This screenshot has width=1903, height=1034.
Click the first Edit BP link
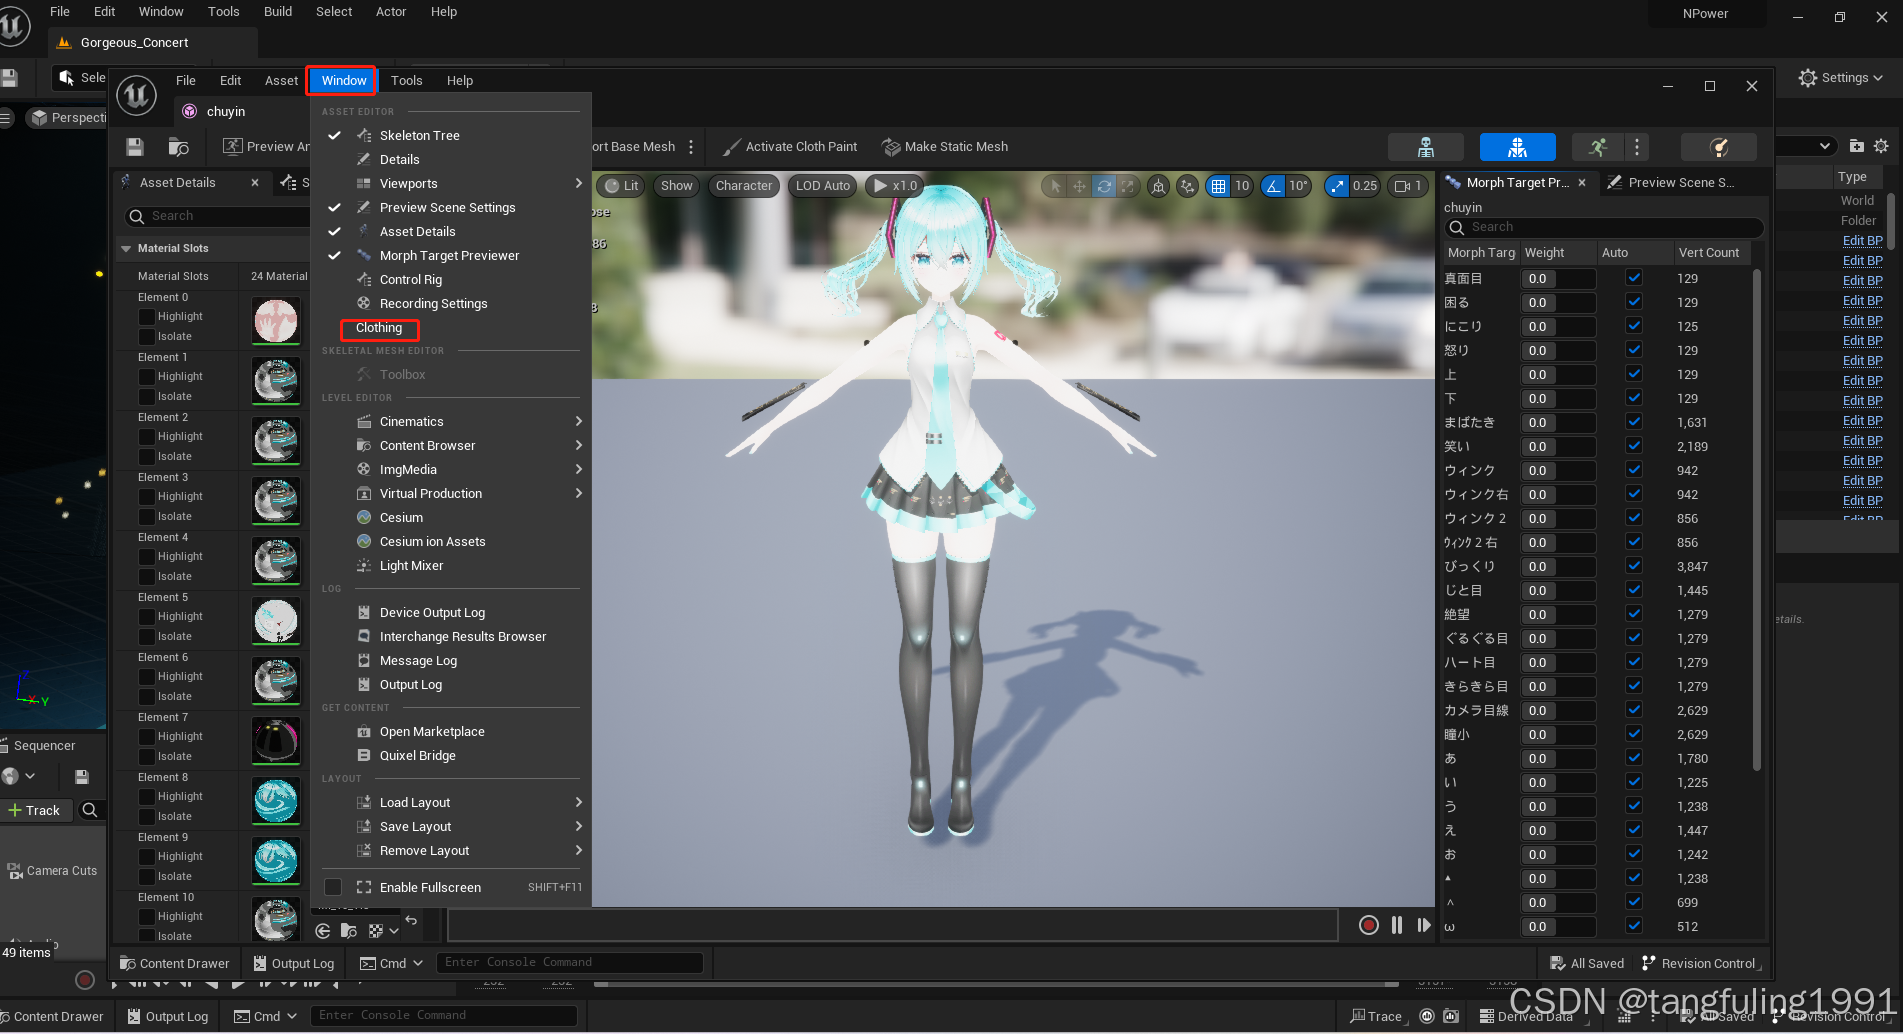tap(1862, 241)
